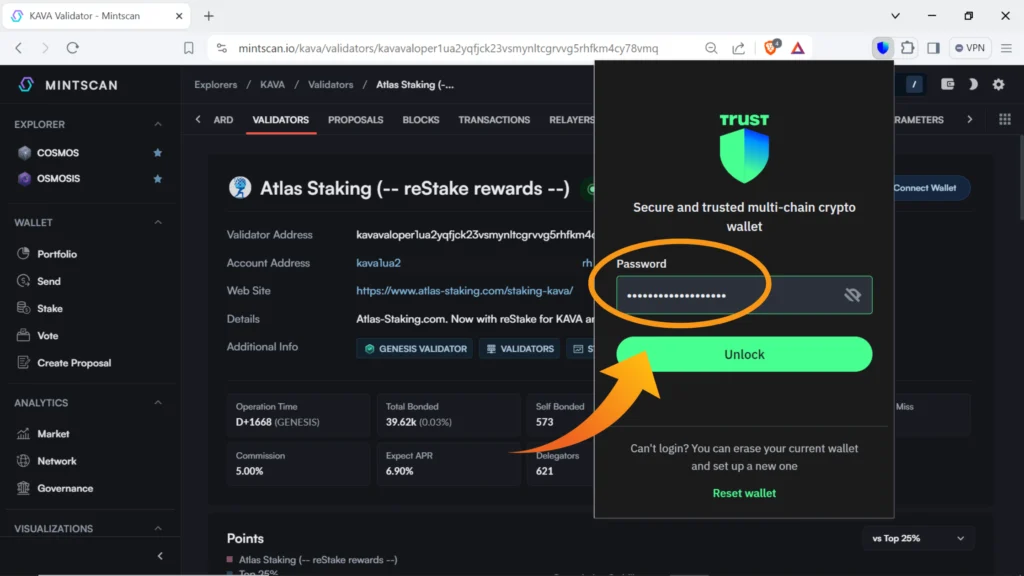
Task: Click the Trust Wallet extension icon
Action: (x=883, y=48)
